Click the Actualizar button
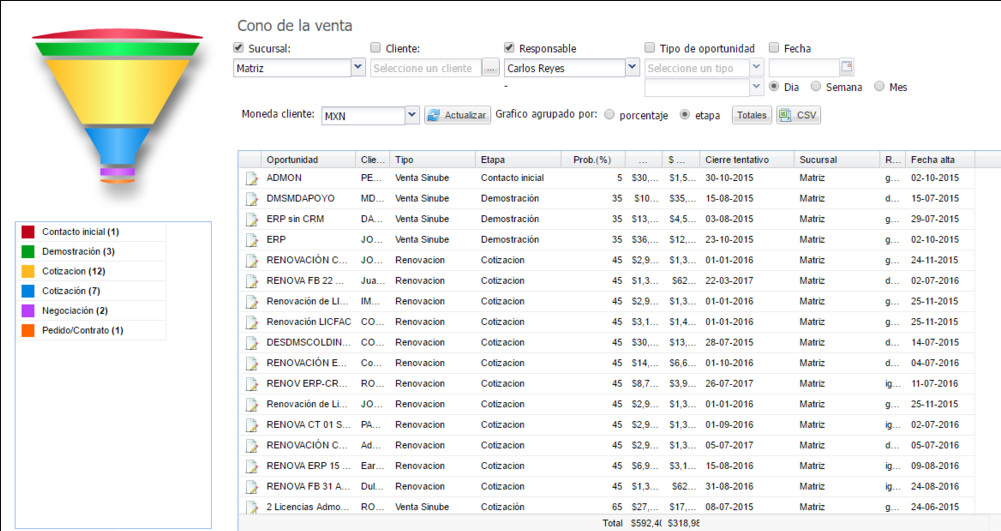 tap(457, 115)
